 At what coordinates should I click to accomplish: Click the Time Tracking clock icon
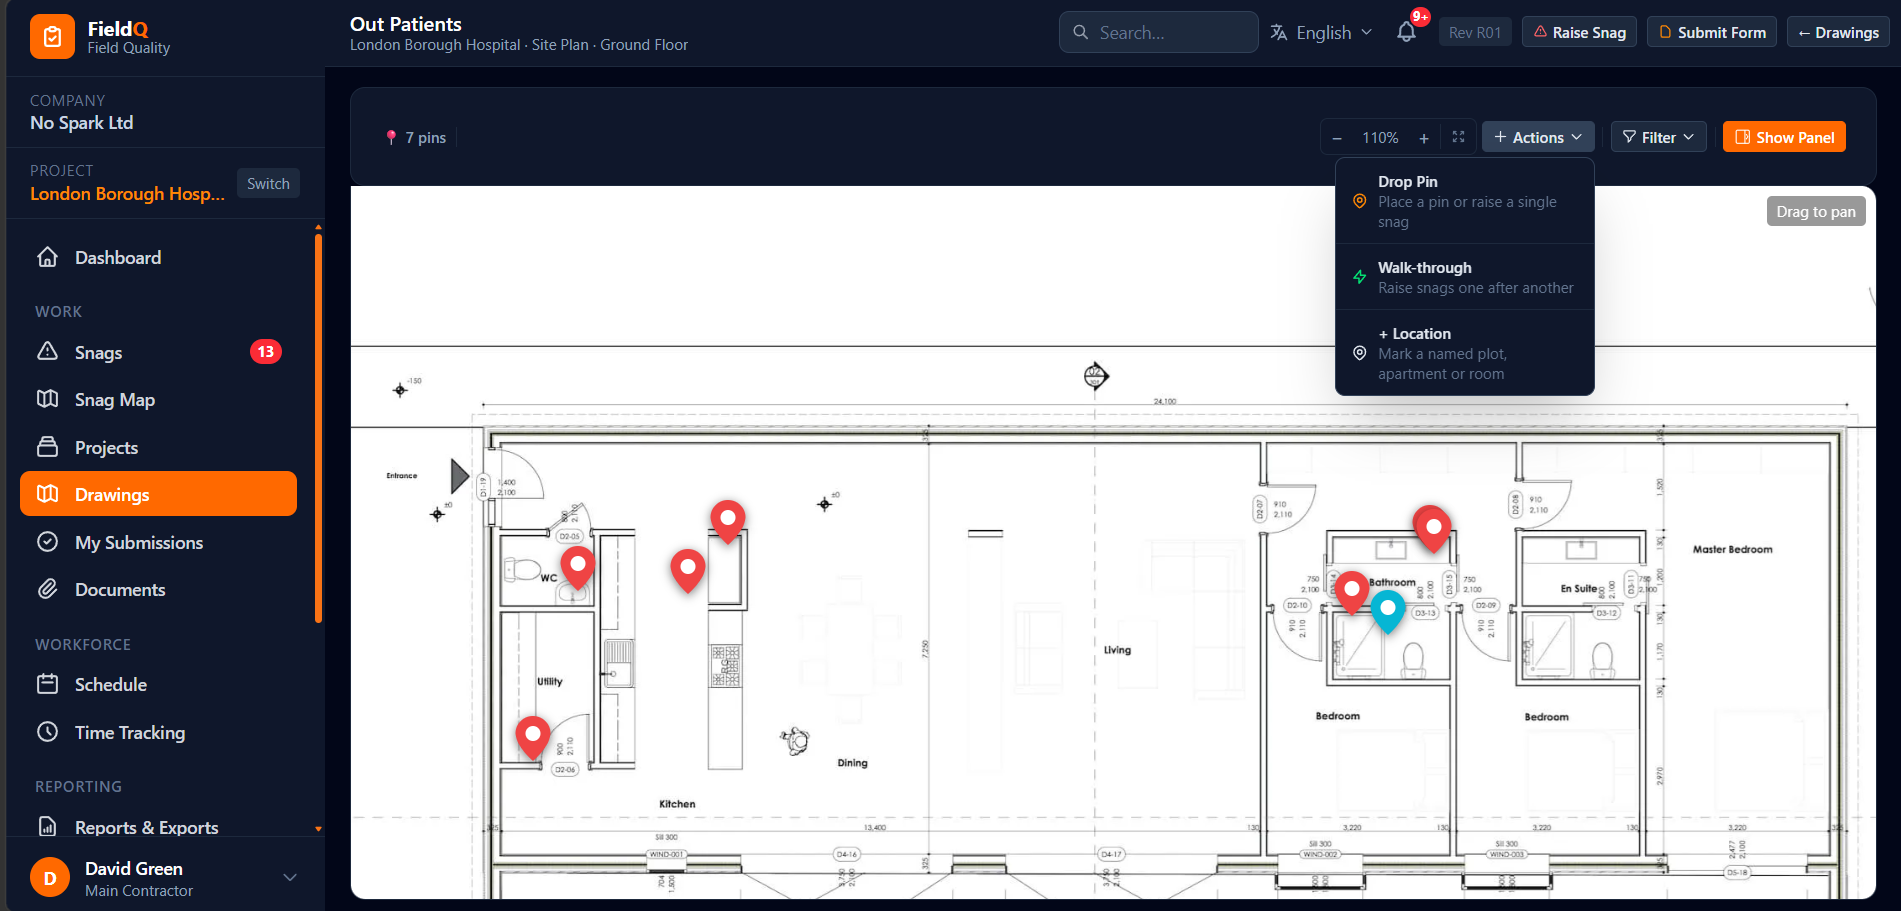click(x=47, y=732)
